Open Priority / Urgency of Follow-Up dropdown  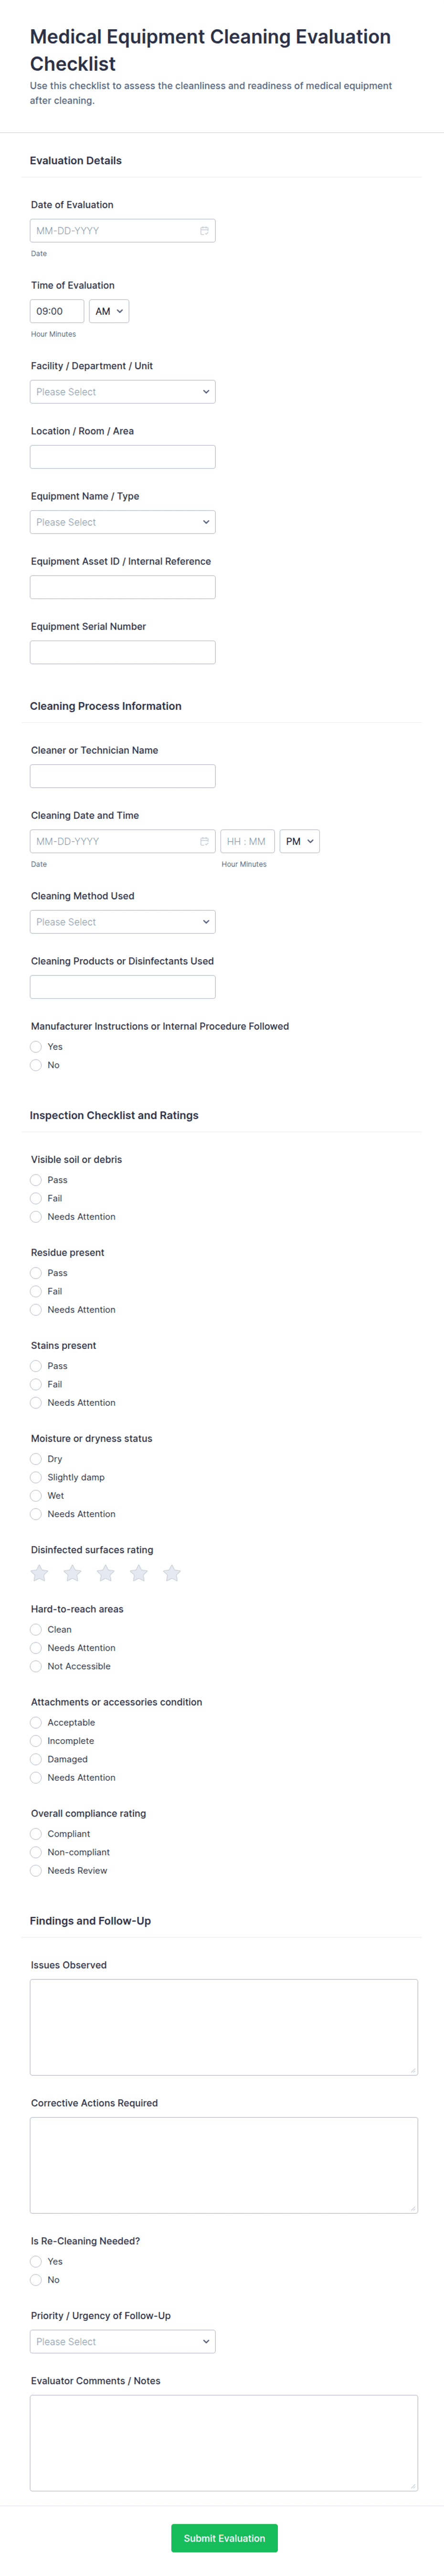123,2341
